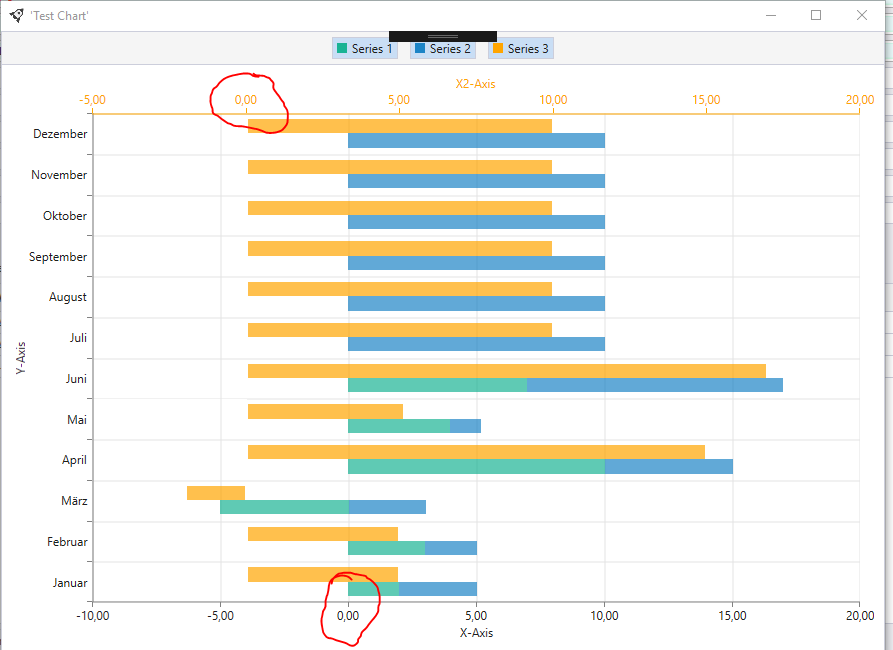Toggle Series 3 legend item
This screenshot has height=650, width=893.
(x=521, y=48)
